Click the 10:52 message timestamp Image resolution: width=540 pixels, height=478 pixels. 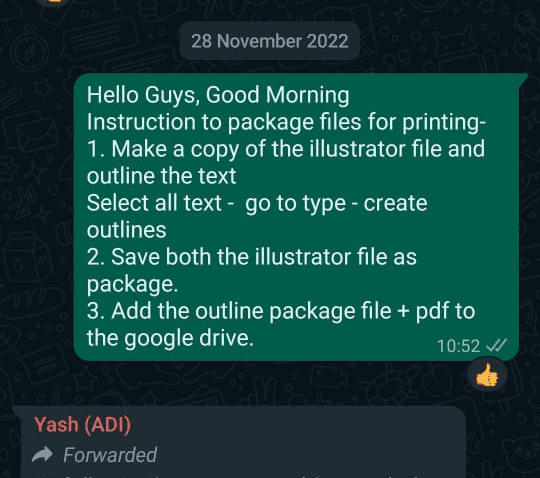(x=458, y=346)
